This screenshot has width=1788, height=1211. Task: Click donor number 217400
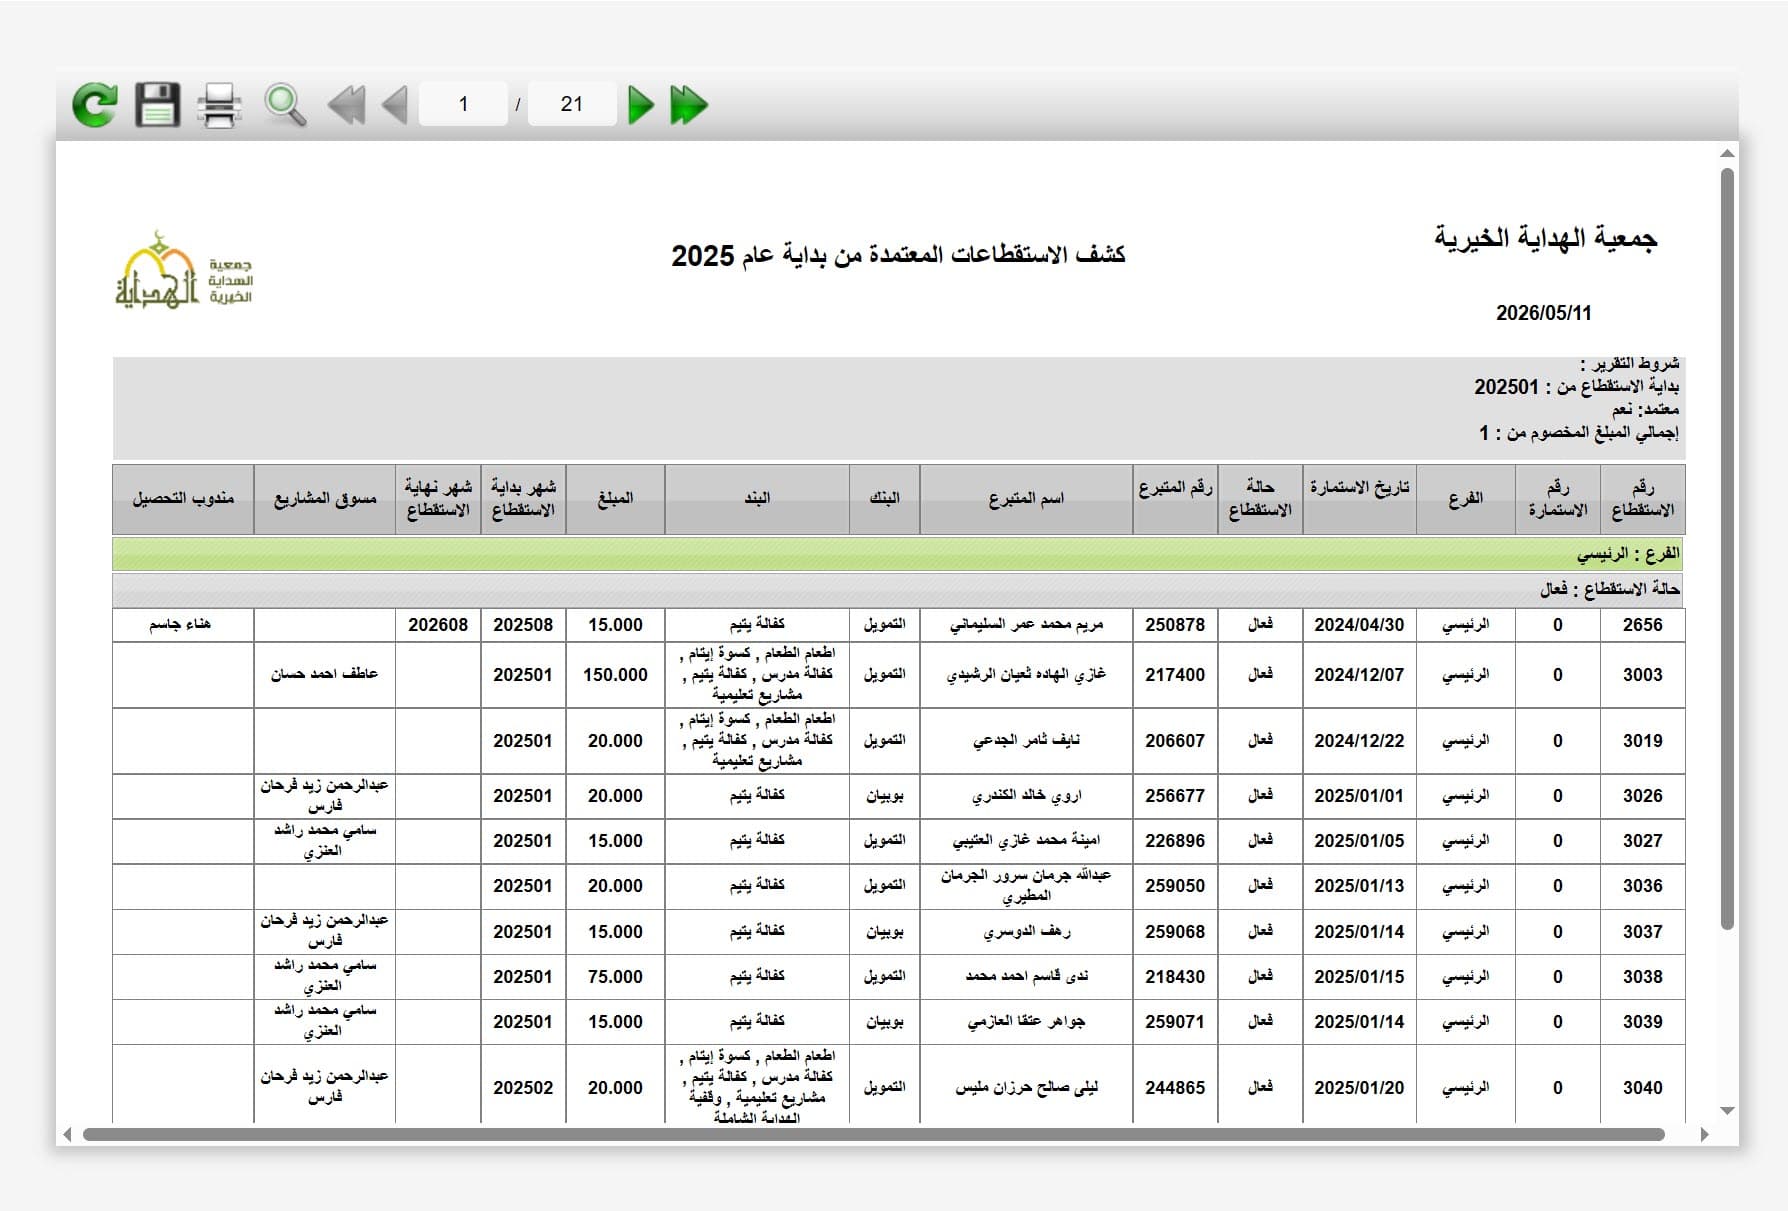pos(1175,675)
